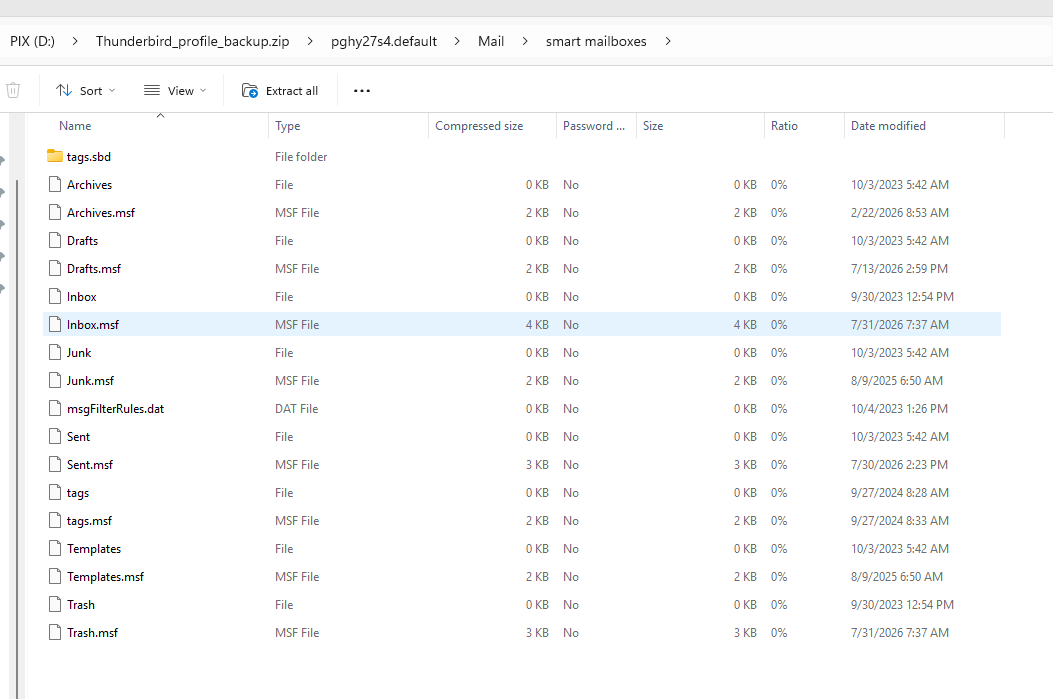Screen dimensions: 1053x699
Task: Select the Junk.msf file icon
Action: click(55, 380)
